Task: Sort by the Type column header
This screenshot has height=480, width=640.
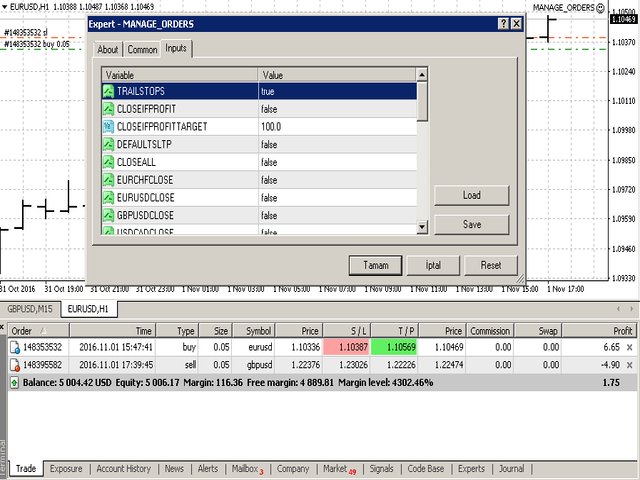Action: coord(178,331)
